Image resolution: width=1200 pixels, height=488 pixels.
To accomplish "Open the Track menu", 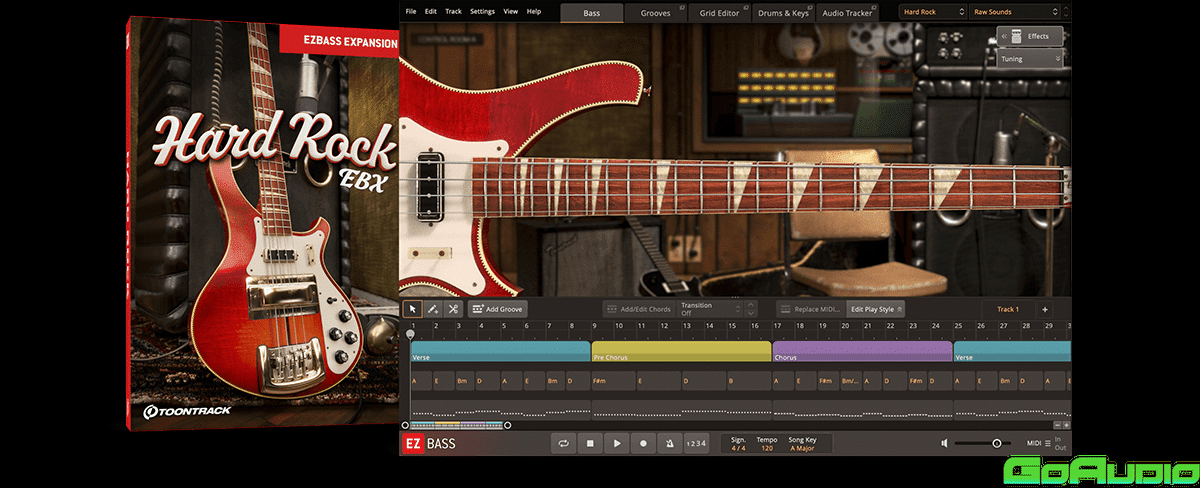I will point(454,11).
